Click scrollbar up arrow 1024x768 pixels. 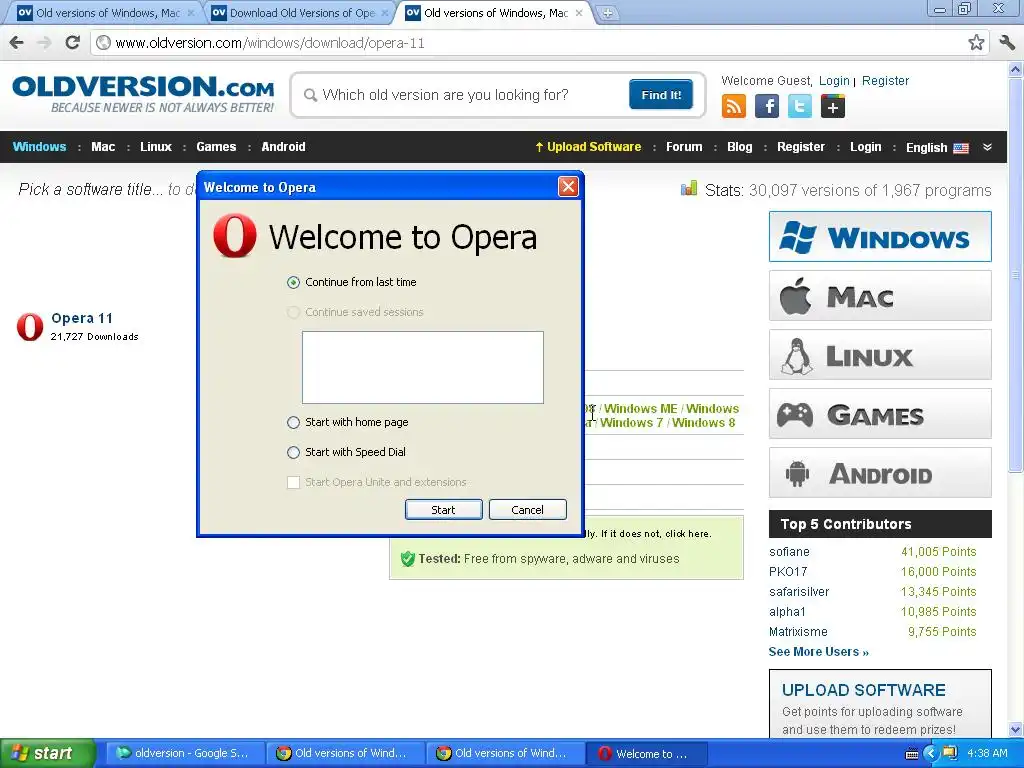point(1016,69)
